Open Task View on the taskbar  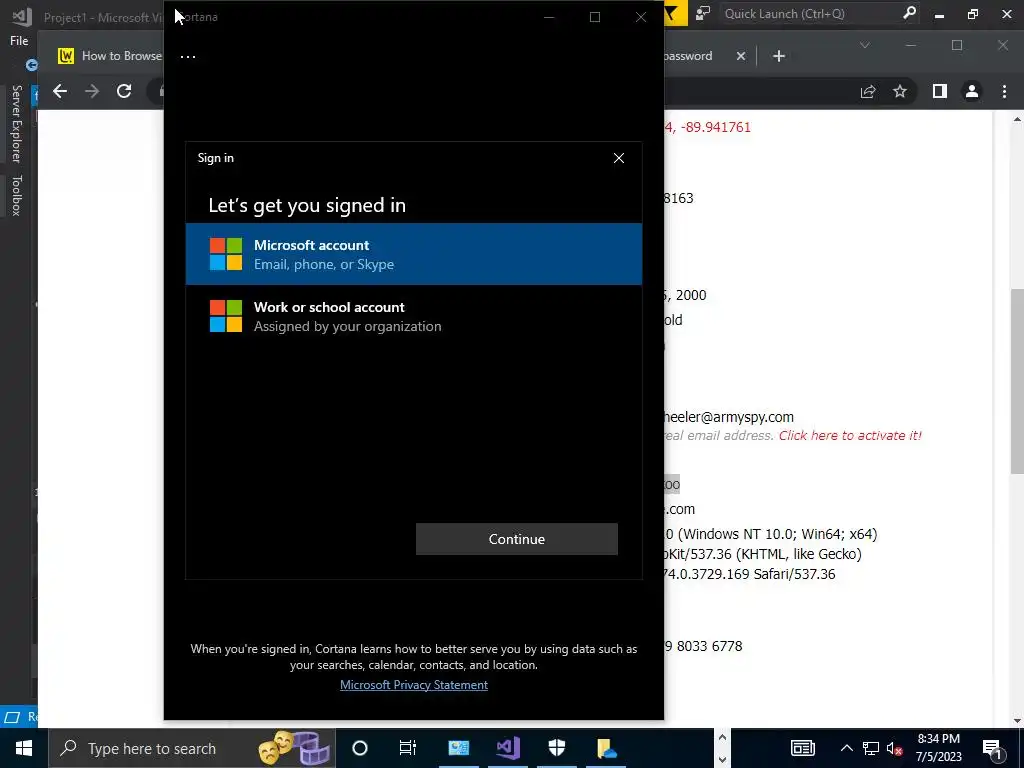click(408, 748)
